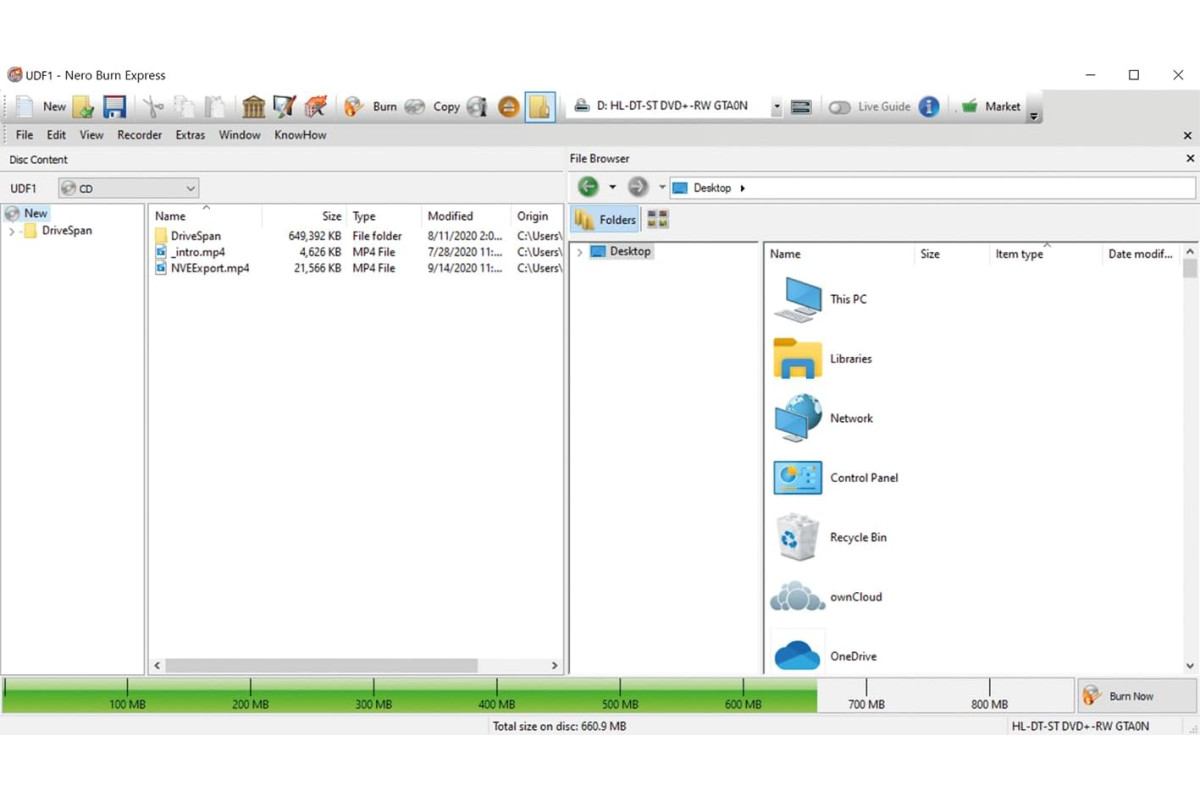The width and height of the screenshot is (1200, 800).
Task: Click the orange eject disc icon
Action: coord(508,106)
